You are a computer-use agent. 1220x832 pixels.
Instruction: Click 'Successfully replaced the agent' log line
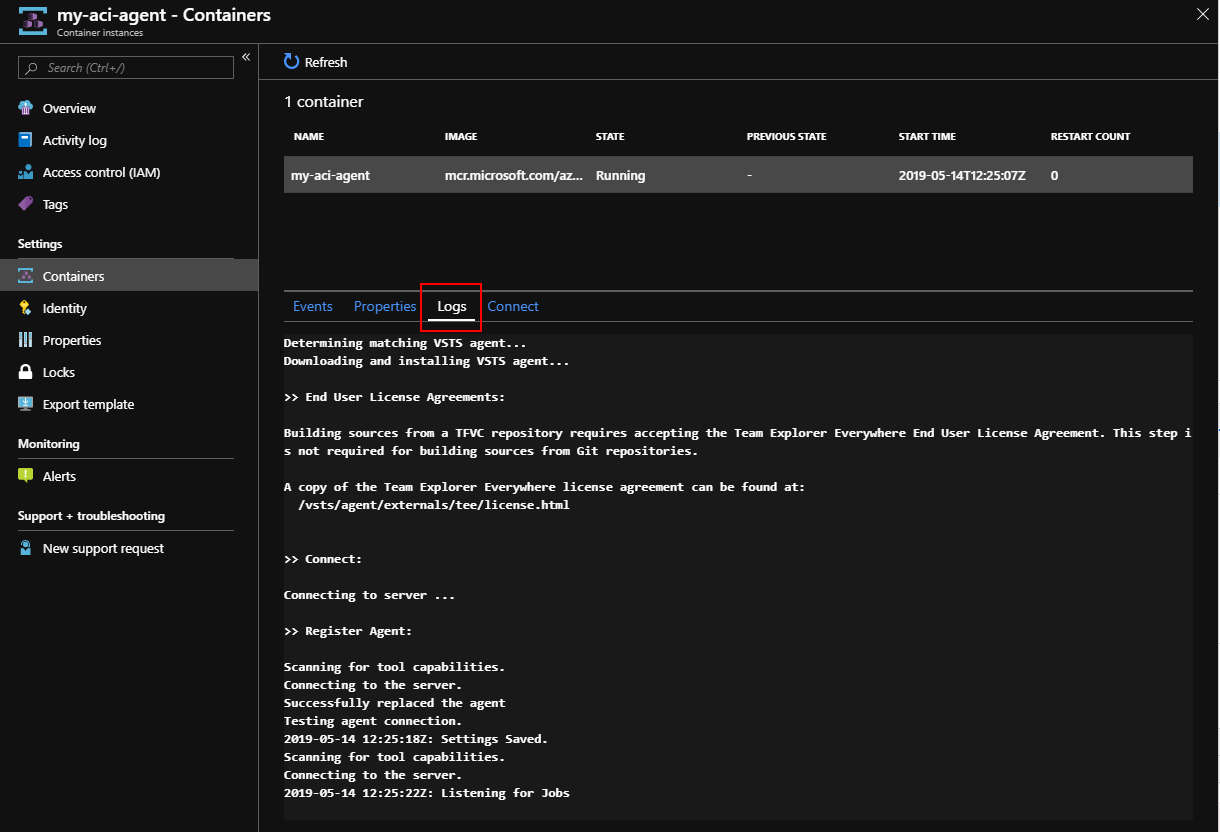coord(395,703)
